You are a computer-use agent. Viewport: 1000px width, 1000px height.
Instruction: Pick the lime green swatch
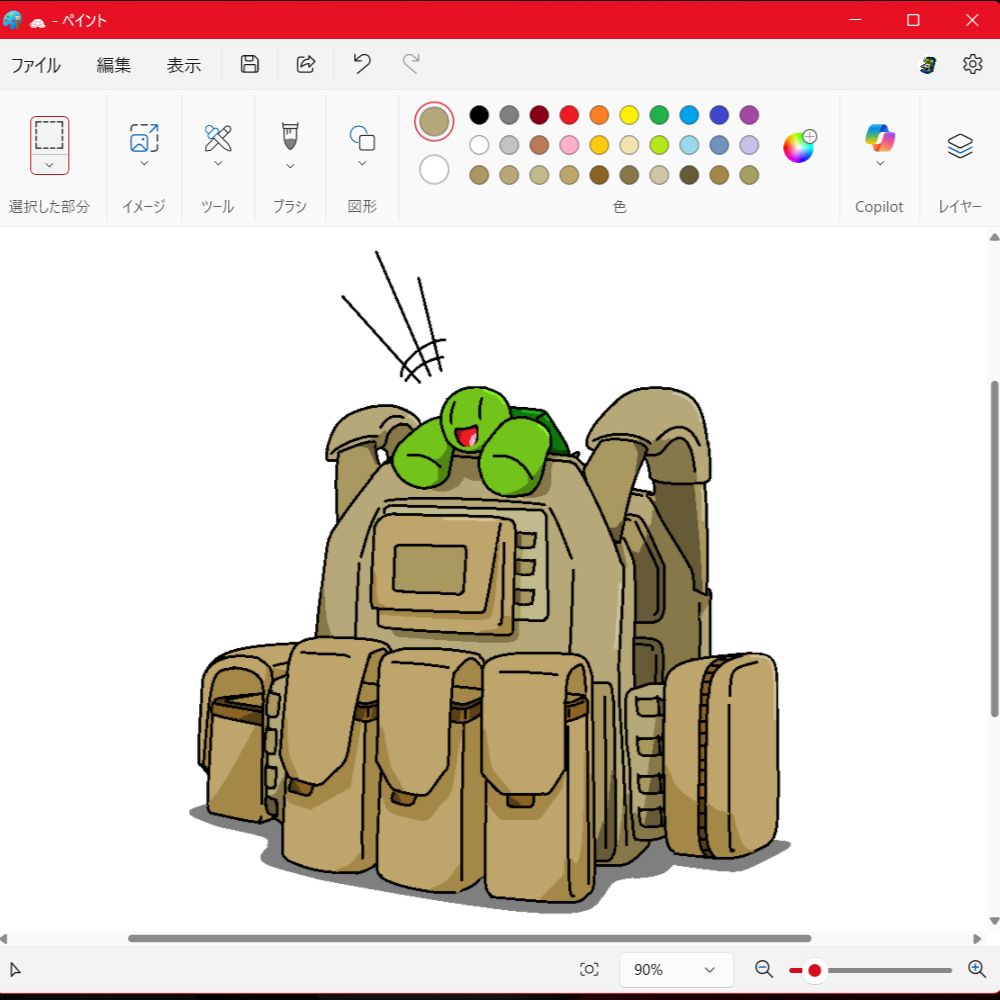tap(659, 145)
